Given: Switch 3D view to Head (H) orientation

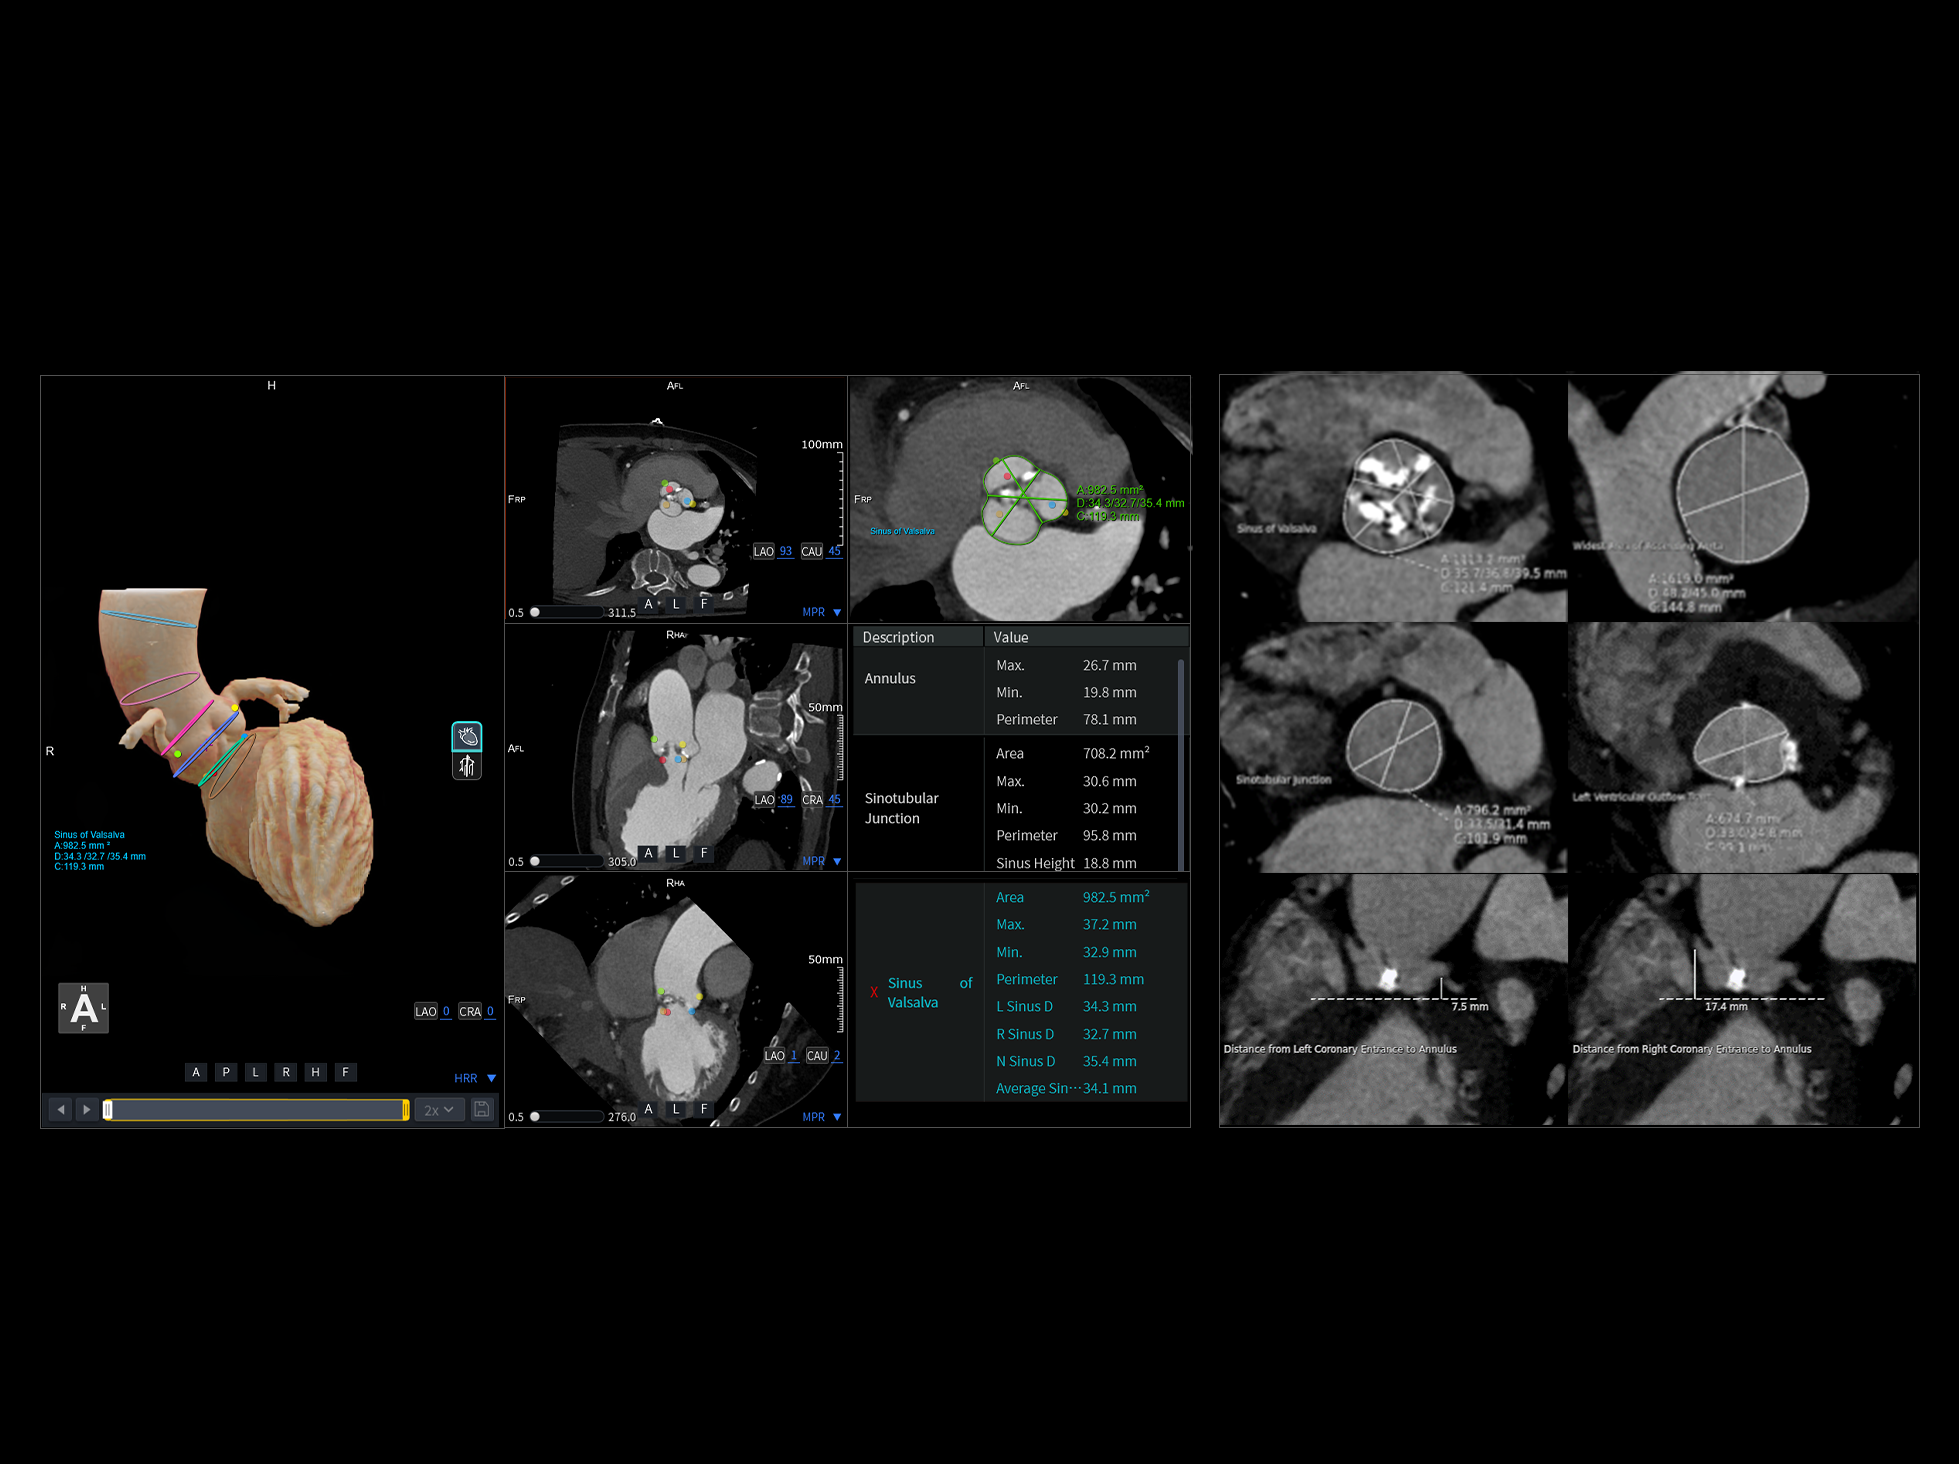Looking at the screenshot, I should coord(315,1072).
